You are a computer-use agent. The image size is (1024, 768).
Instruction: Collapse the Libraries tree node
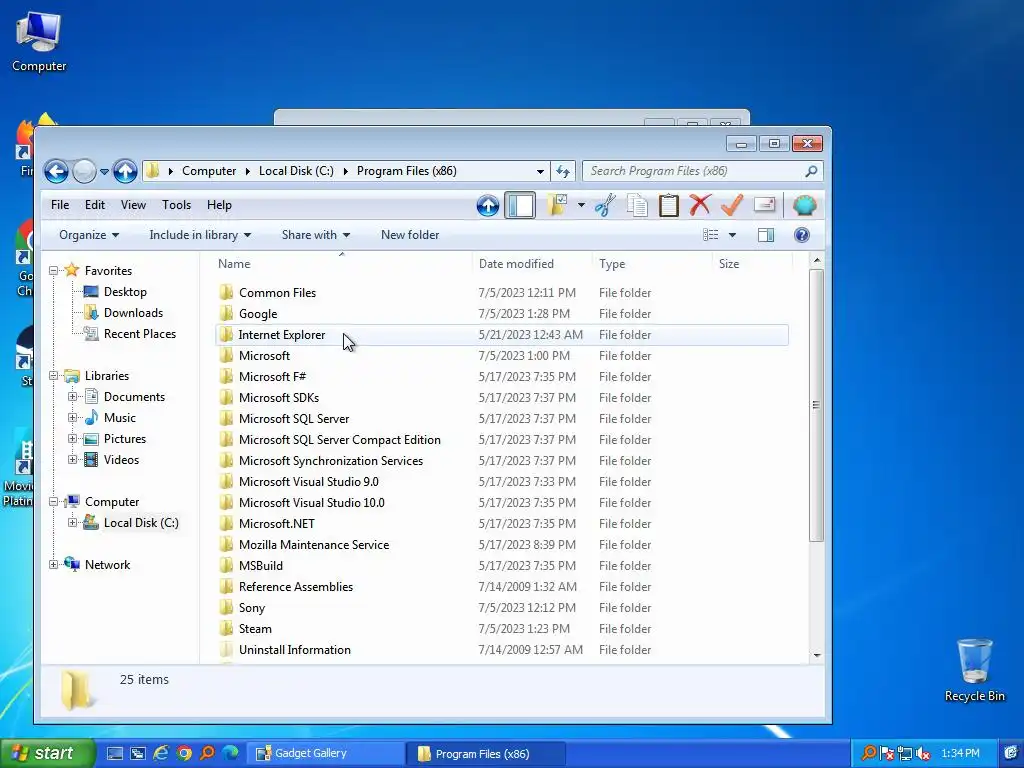[x=54, y=376]
